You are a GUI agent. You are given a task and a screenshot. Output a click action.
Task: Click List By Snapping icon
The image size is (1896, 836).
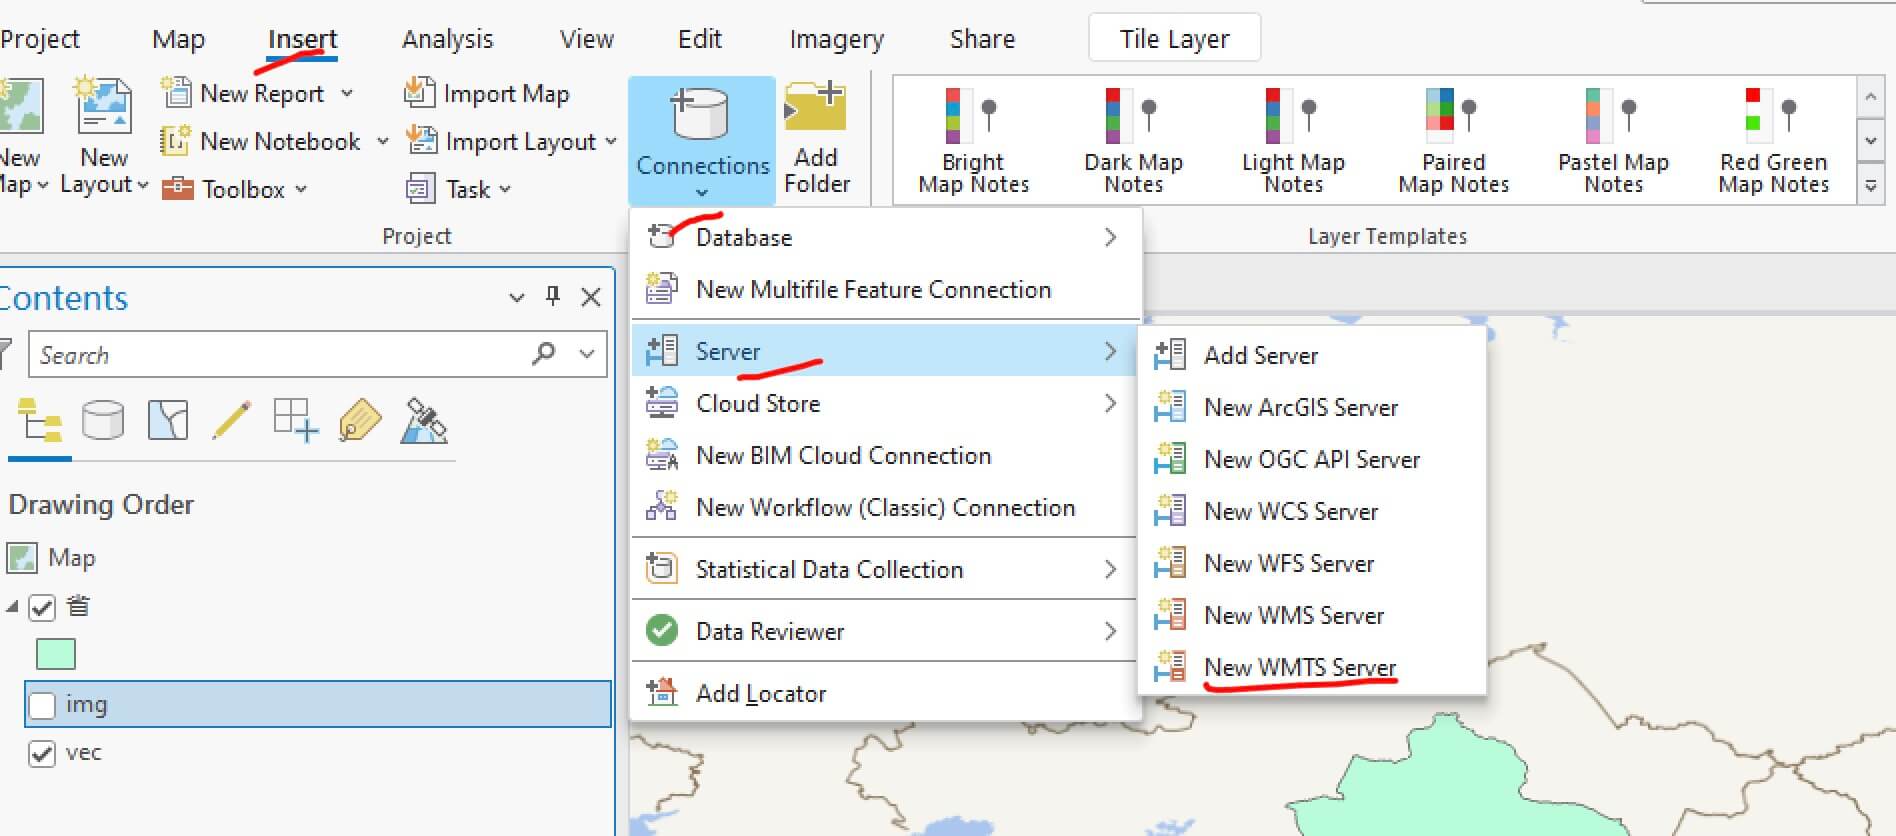point(296,421)
